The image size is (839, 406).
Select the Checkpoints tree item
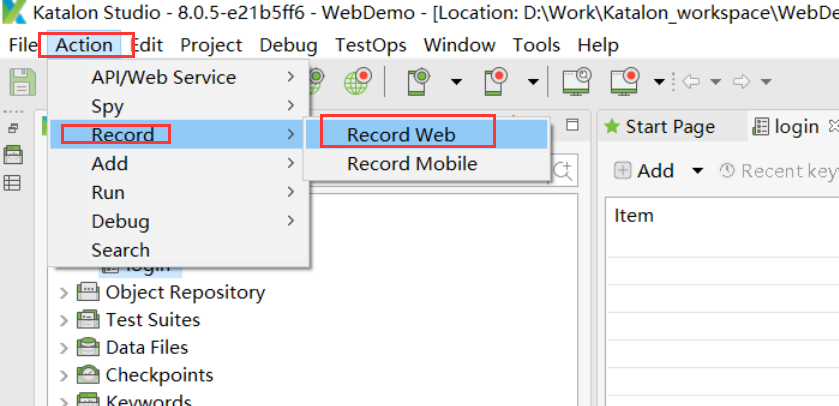coord(159,375)
